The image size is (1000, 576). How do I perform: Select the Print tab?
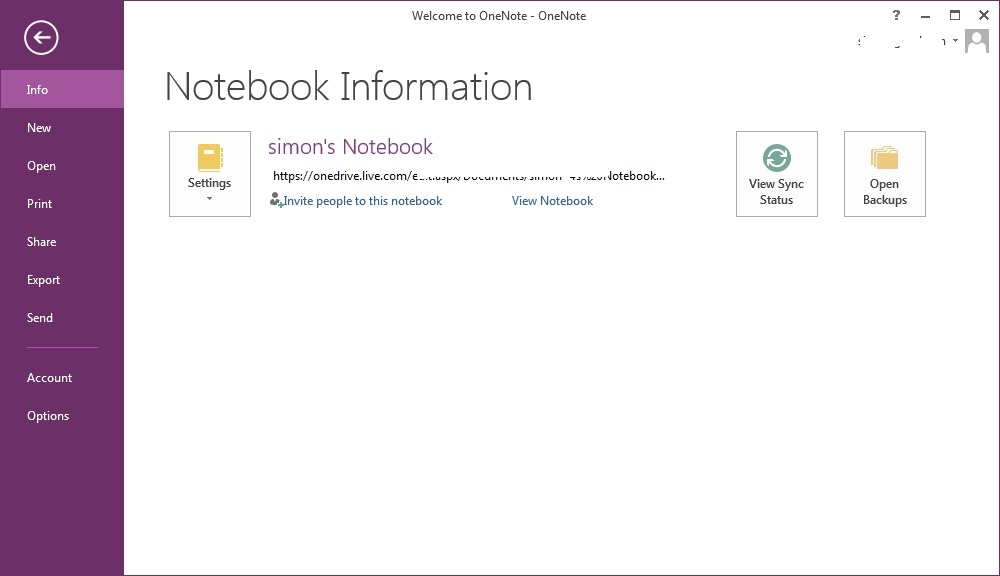[62, 203]
